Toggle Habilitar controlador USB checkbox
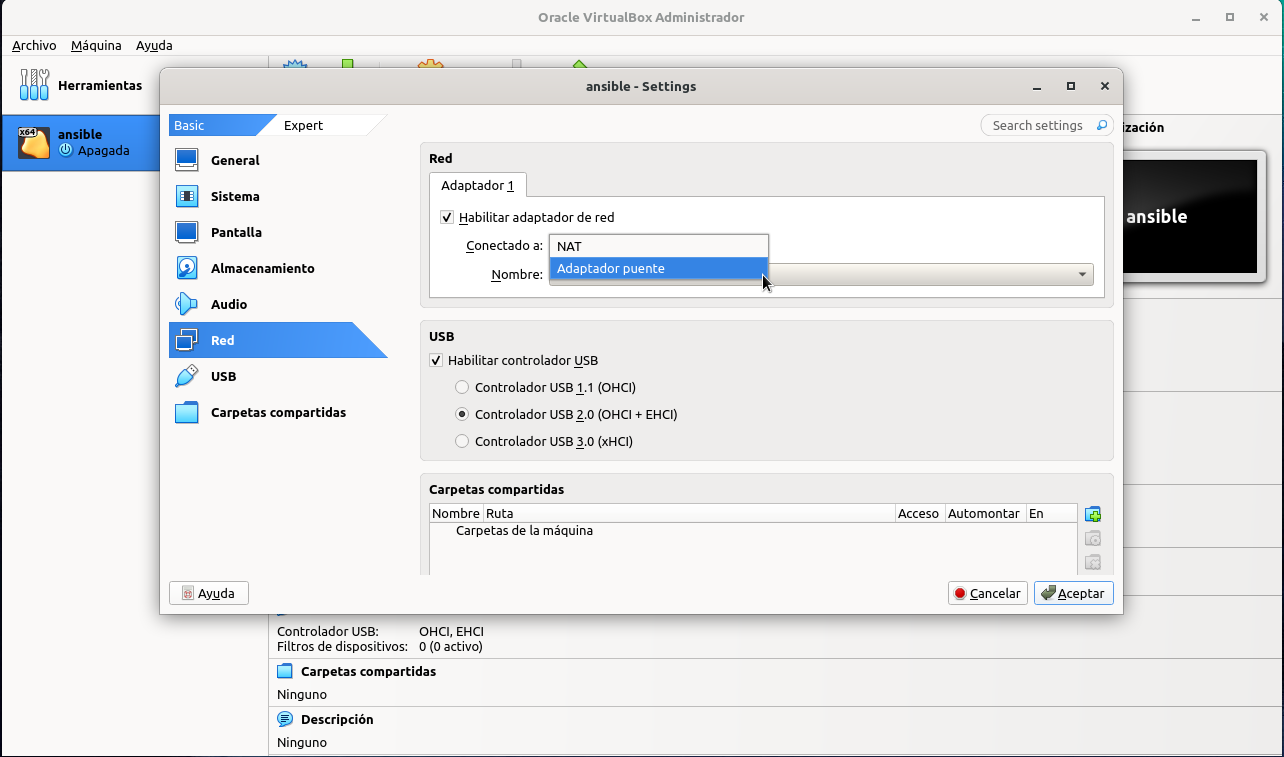This screenshot has width=1284, height=757. click(436, 360)
